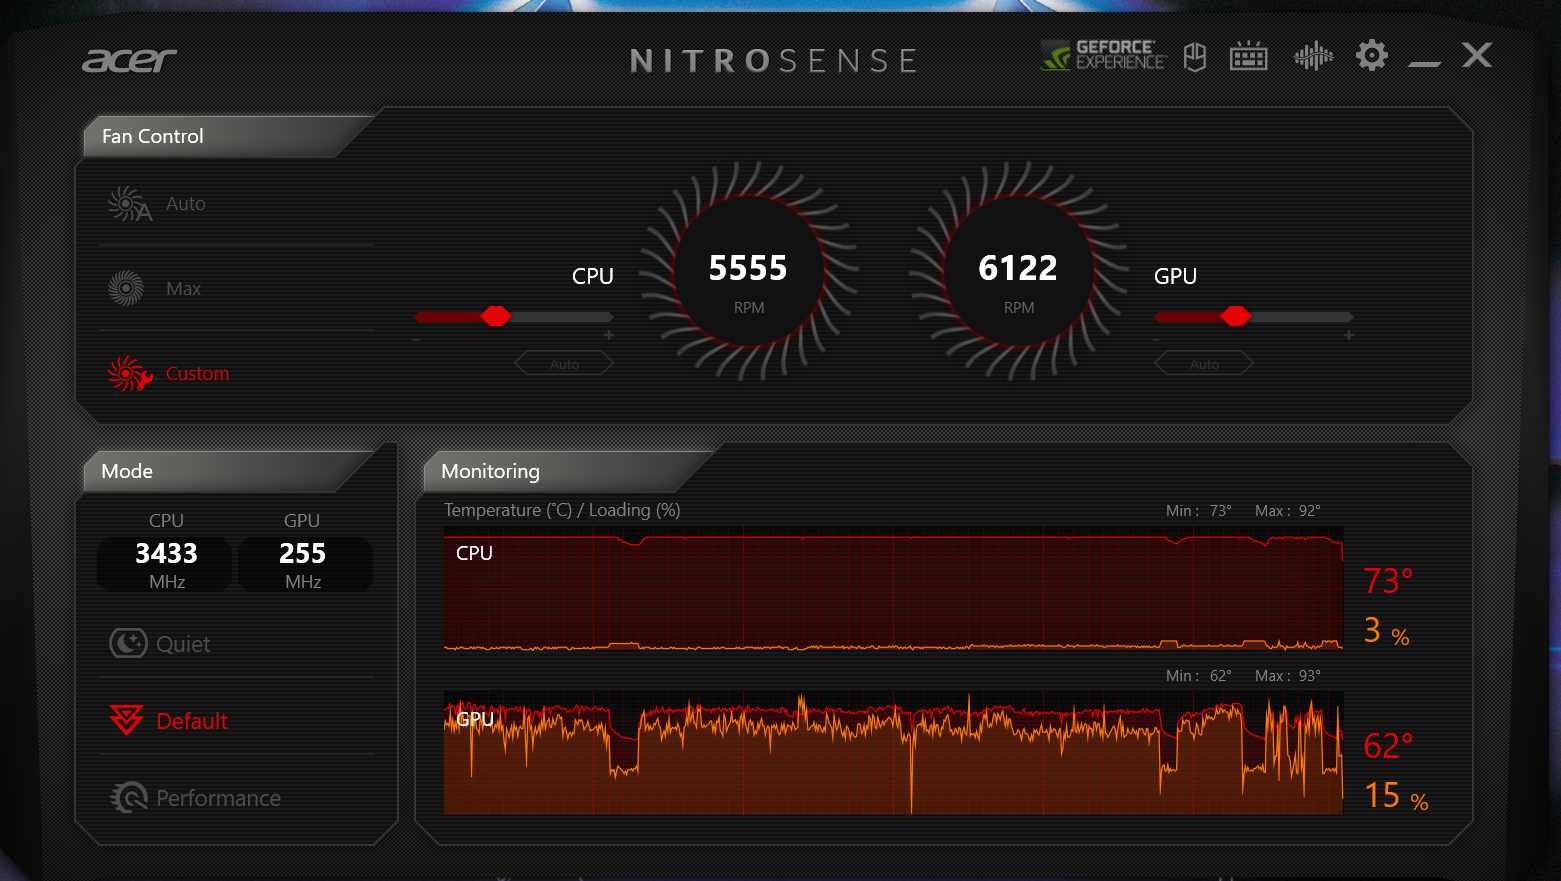This screenshot has height=881, width=1561.
Task: Click the CPU fan 5555 RPM dial
Action: [749, 270]
